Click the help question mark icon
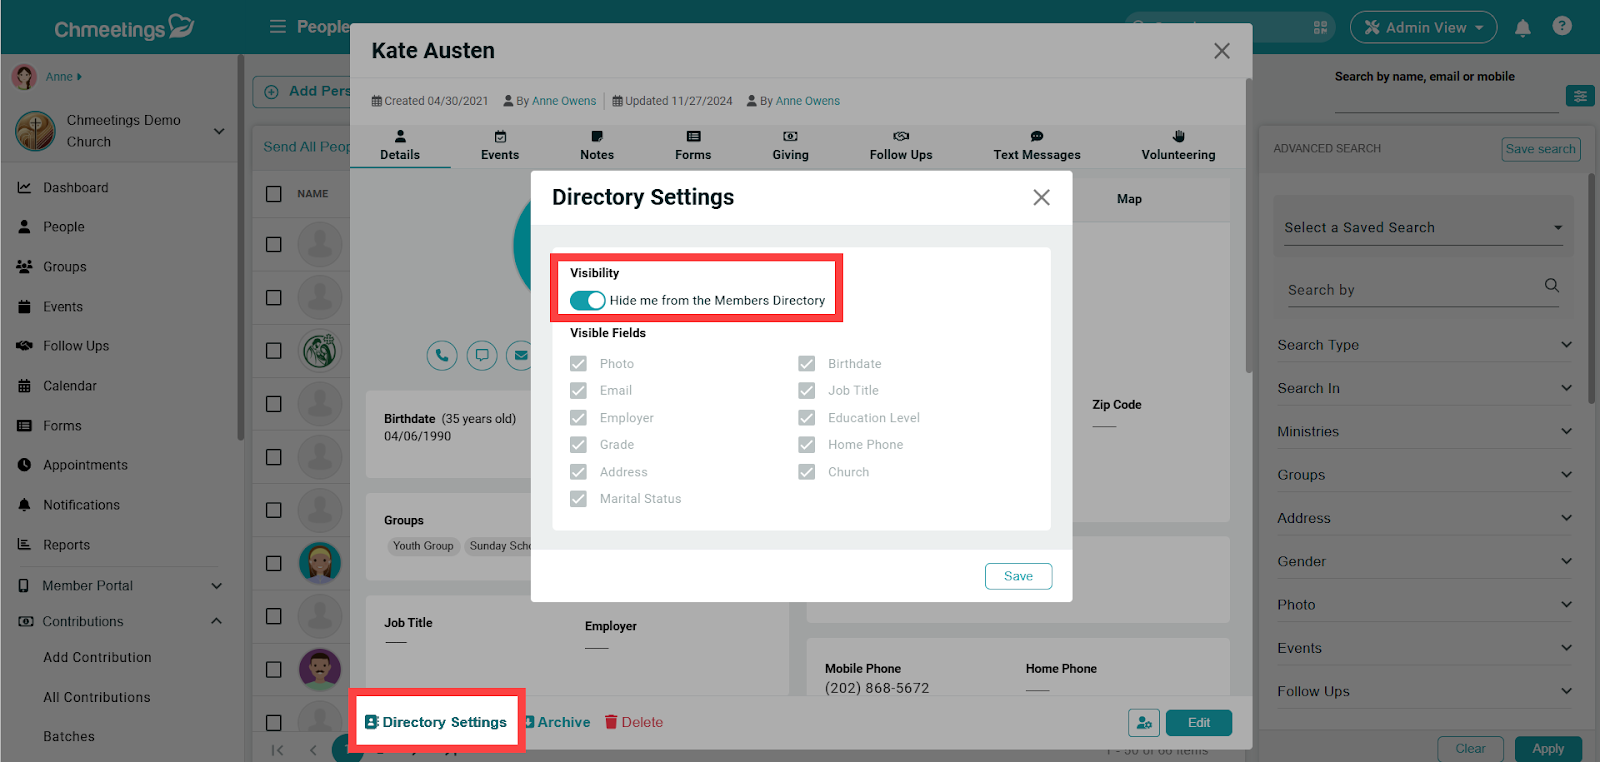1600x762 pixels. point(1562,27)
